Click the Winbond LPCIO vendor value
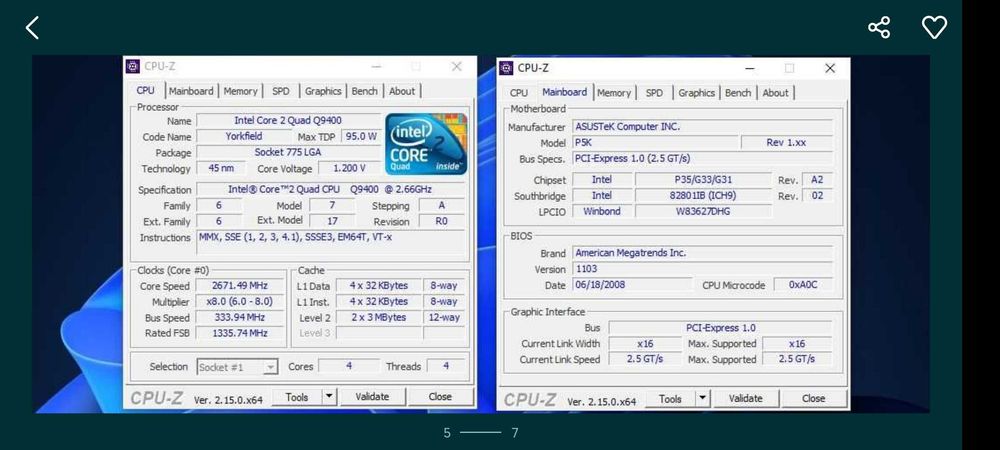The width and height of the screenshot is (1000, 450). [x=602, y=212]
